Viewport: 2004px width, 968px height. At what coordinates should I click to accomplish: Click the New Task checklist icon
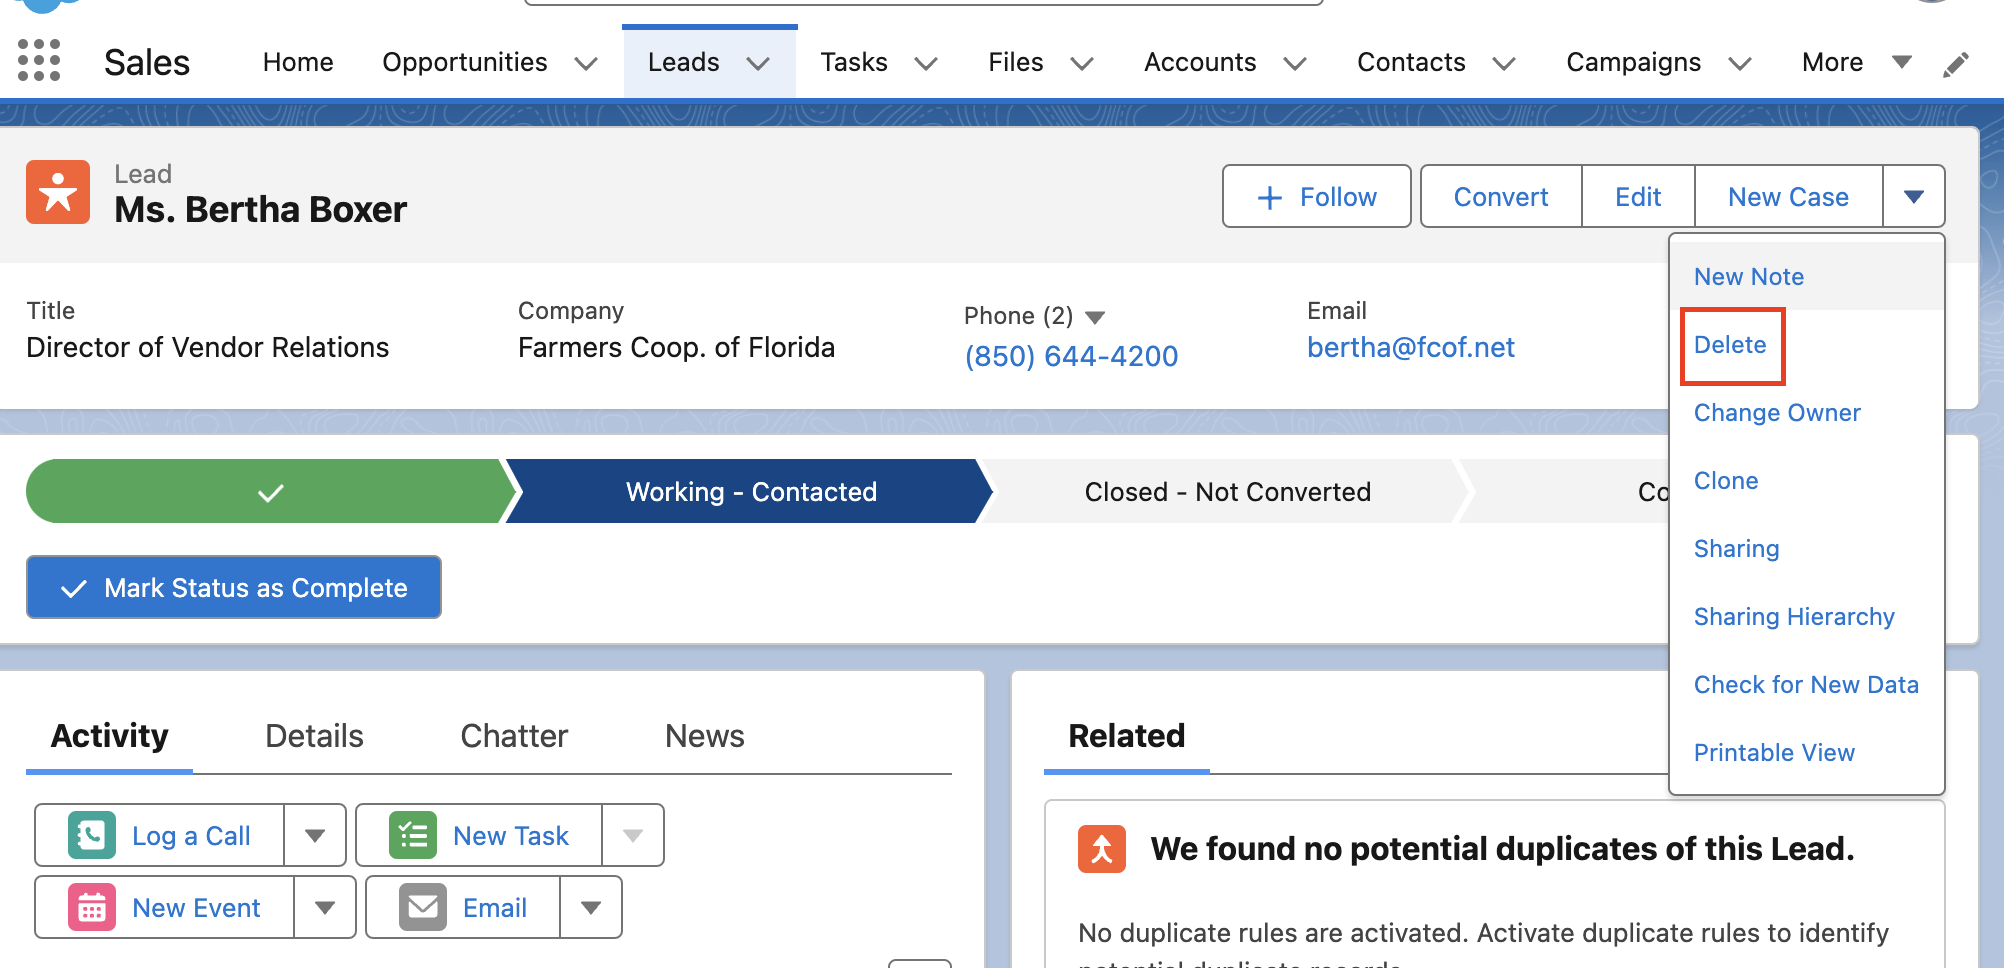click(413, 835)
